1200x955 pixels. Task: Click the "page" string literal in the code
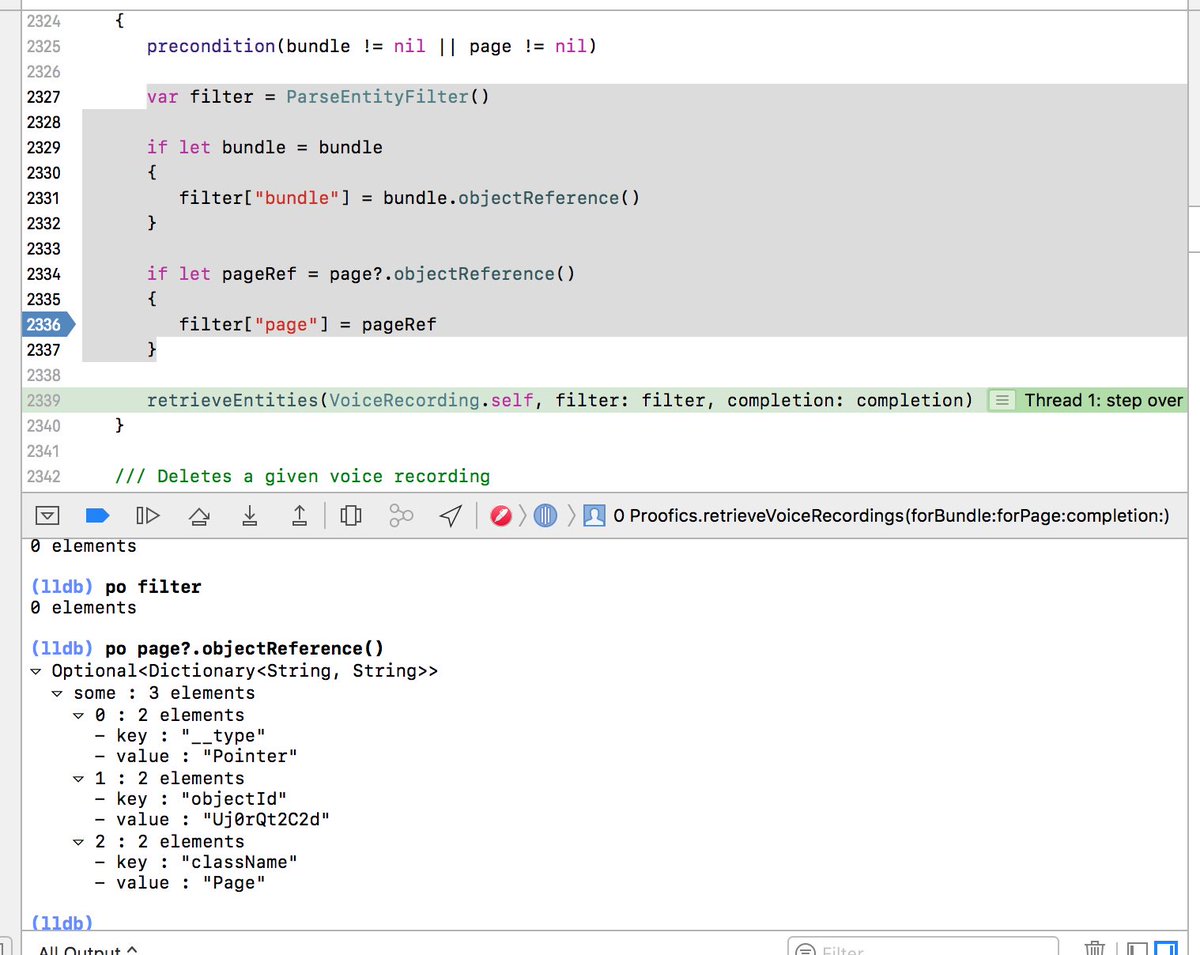coord(286,325)
